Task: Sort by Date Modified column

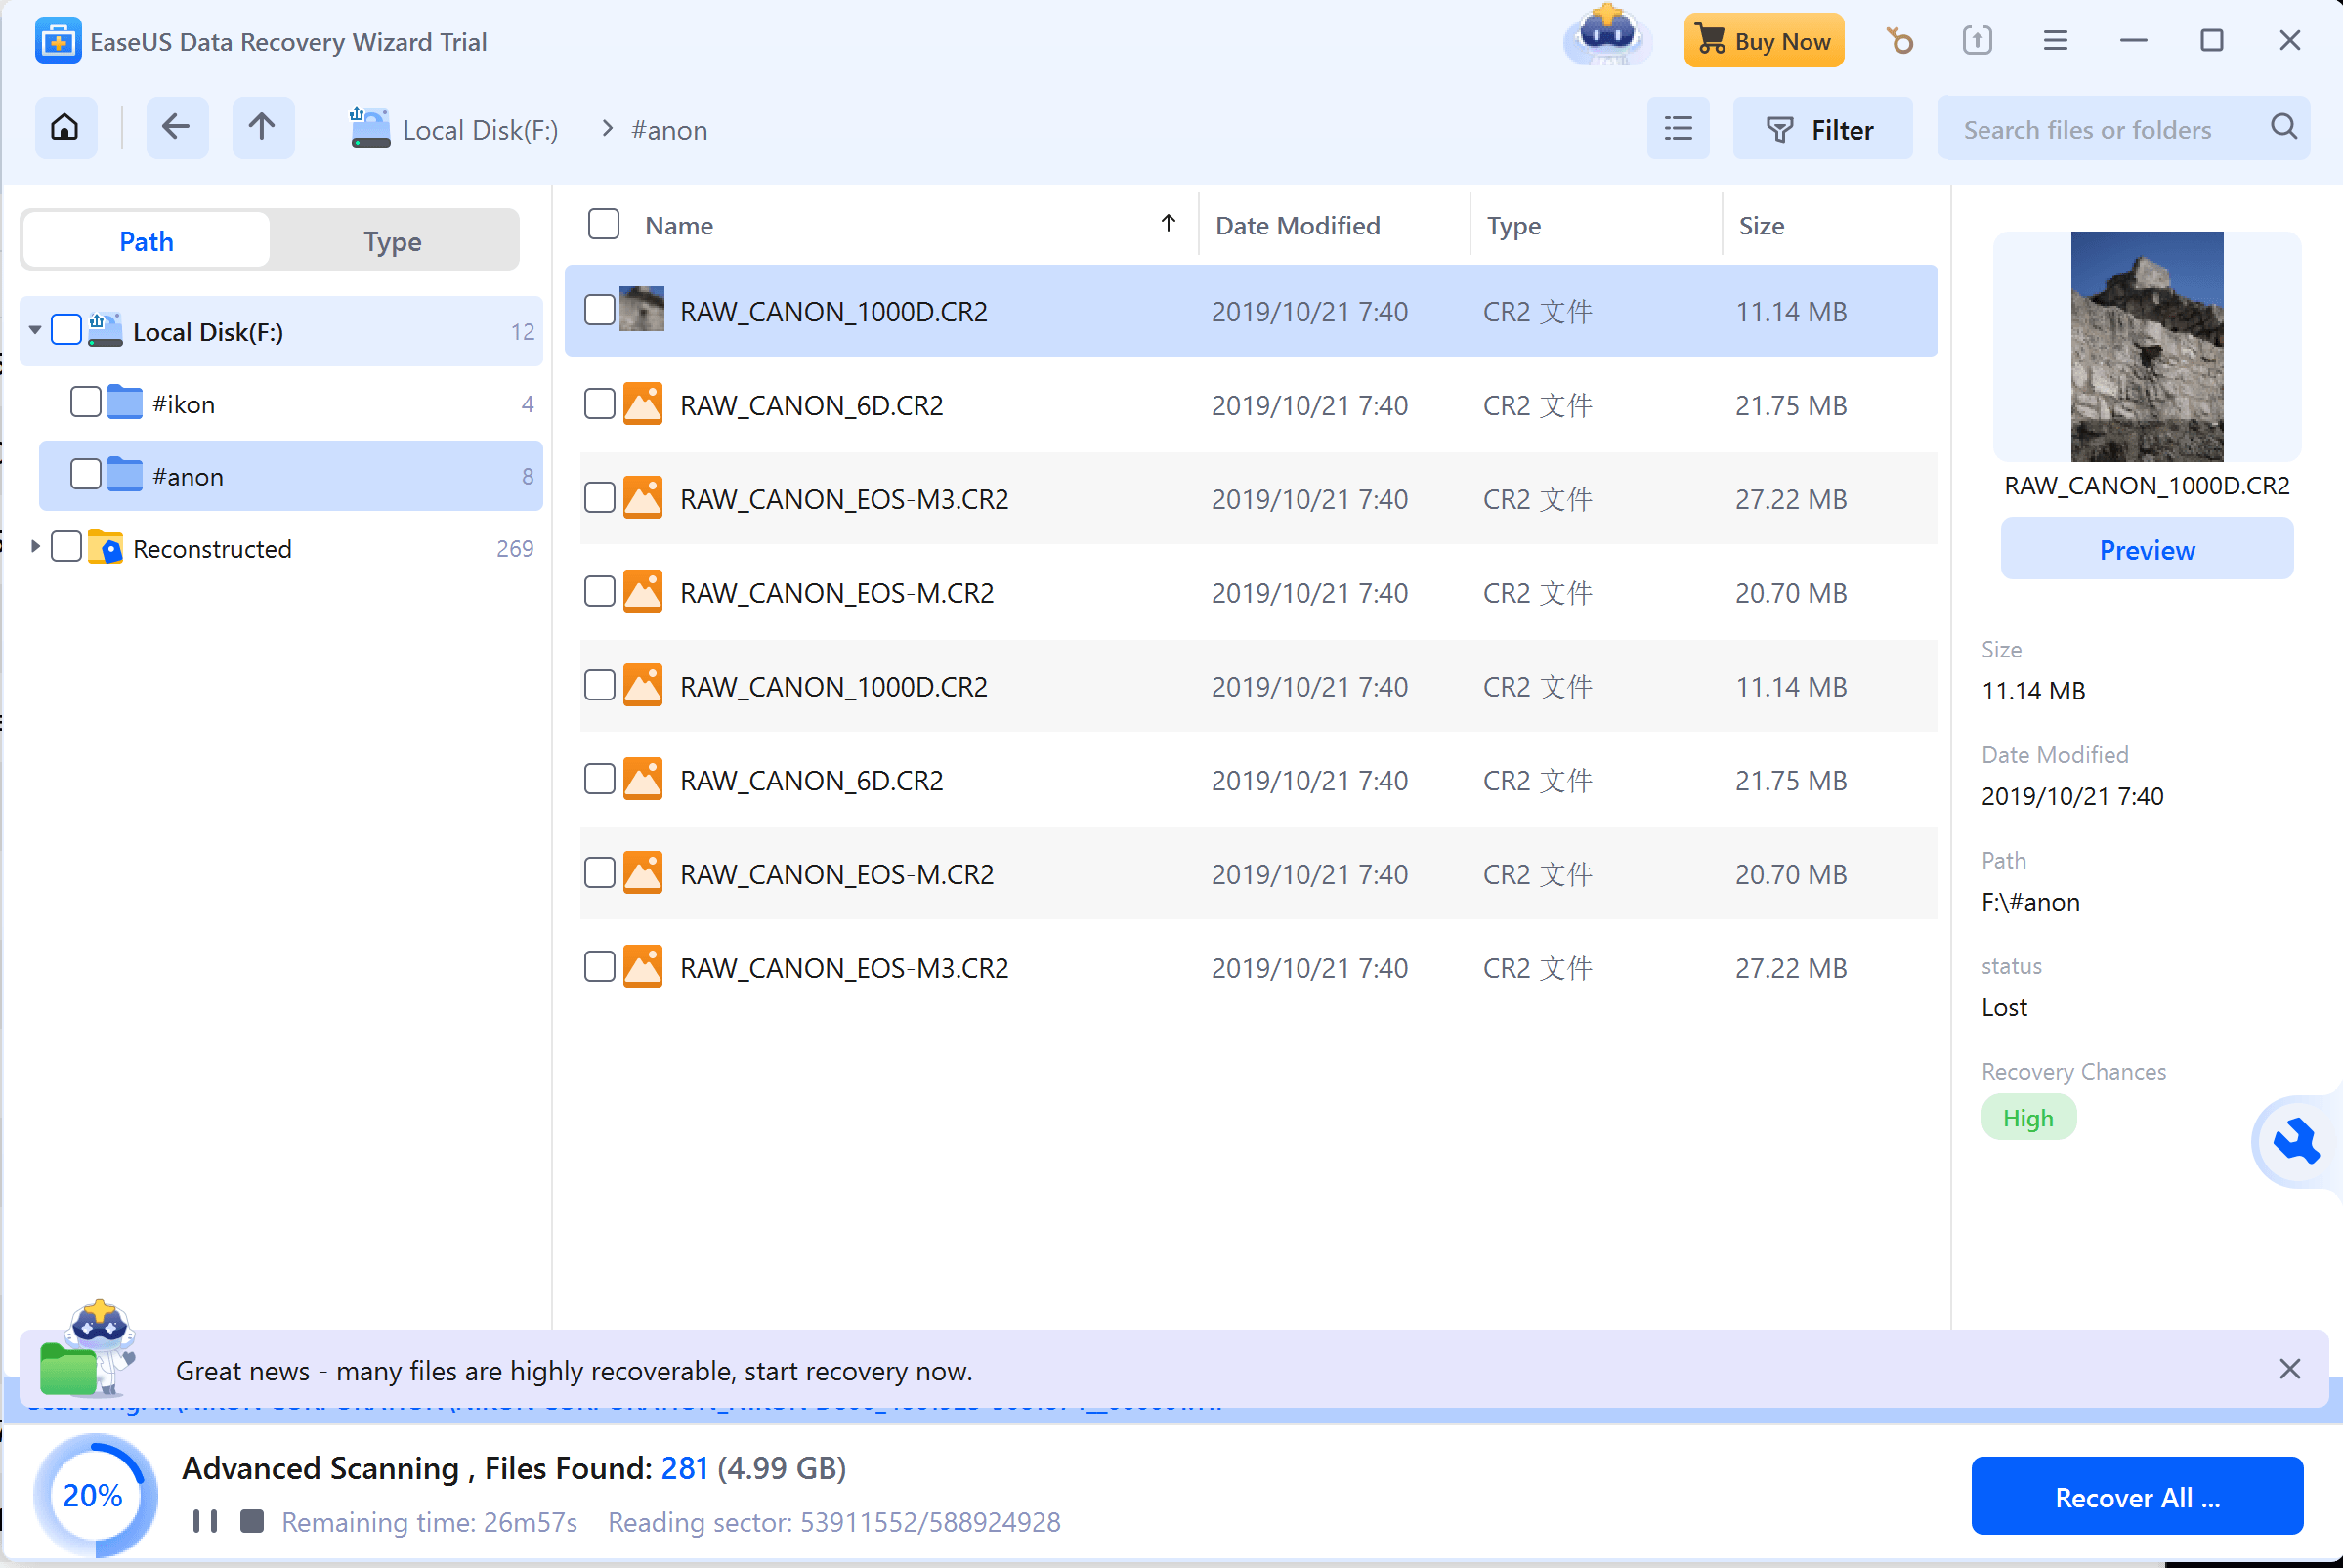Action: pos(1298,226)
